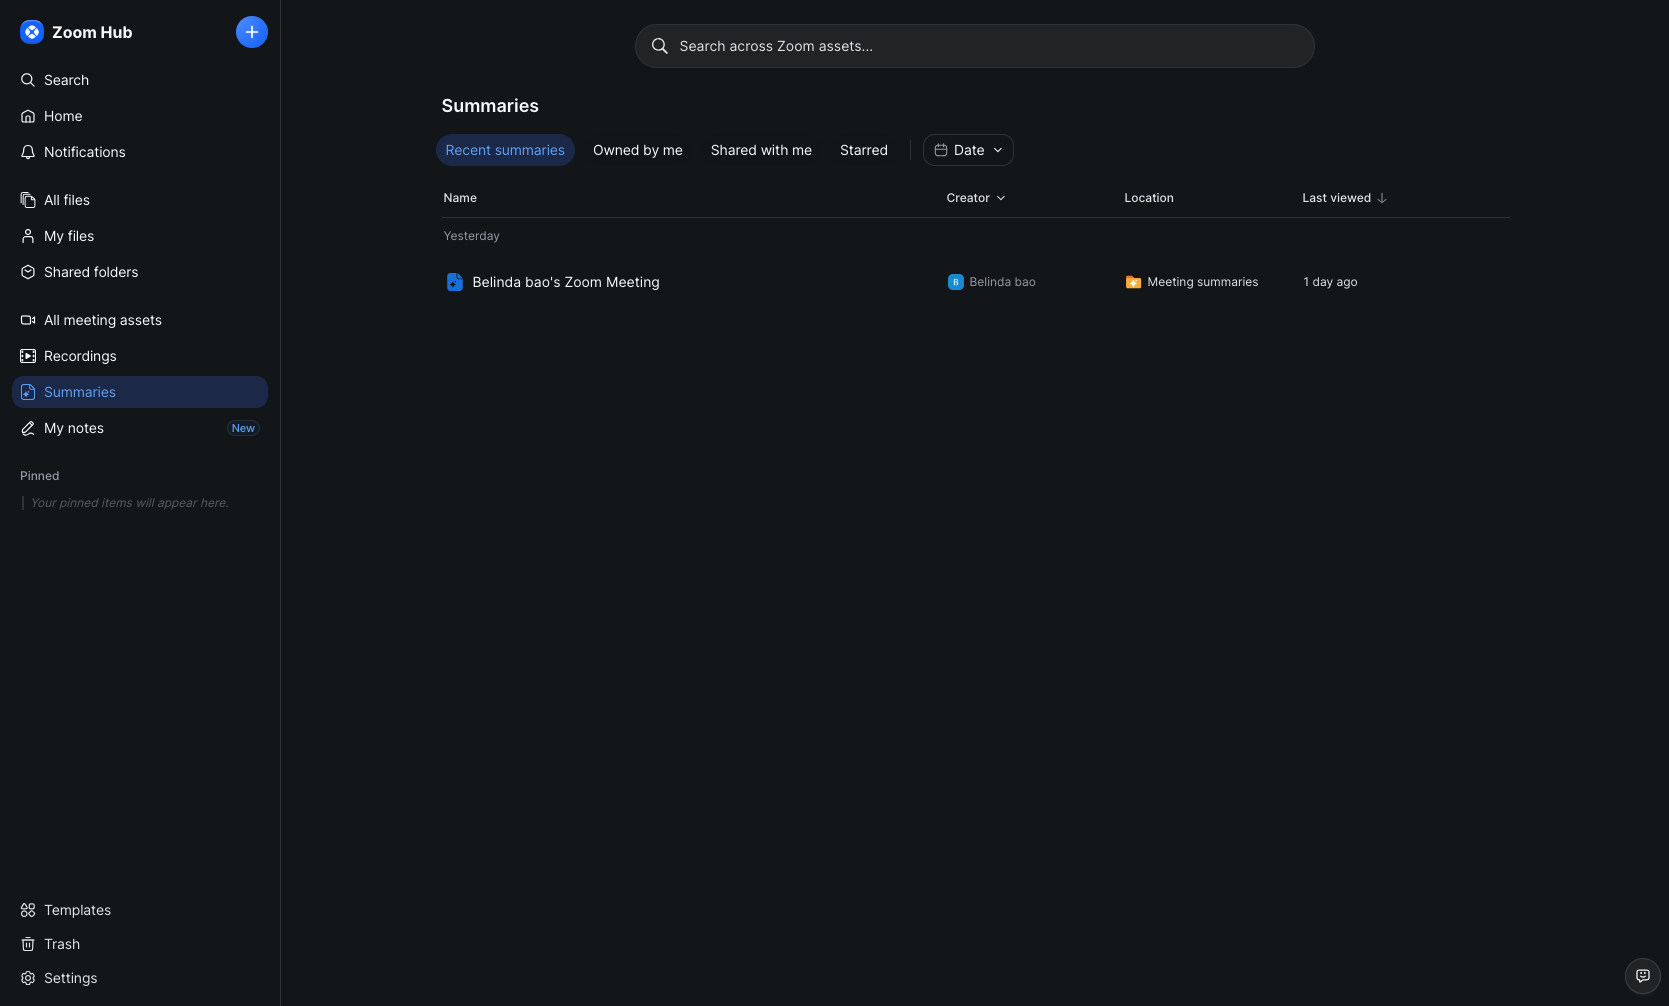The width and height of the screenshot is (1669, 1006).
Task: Click the summary file icon beside Belinda bao's meeting
Action: coord(454,282)
